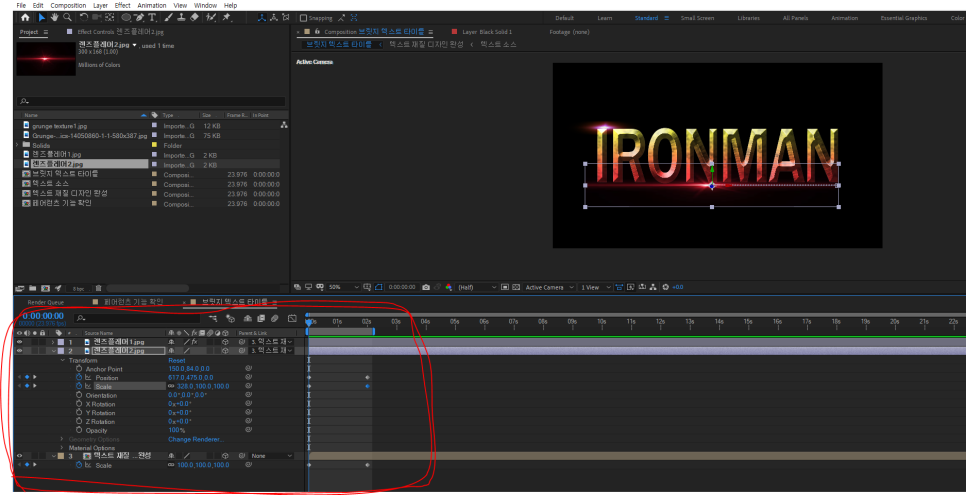Expand Geometry Options group

click(62, 439)
